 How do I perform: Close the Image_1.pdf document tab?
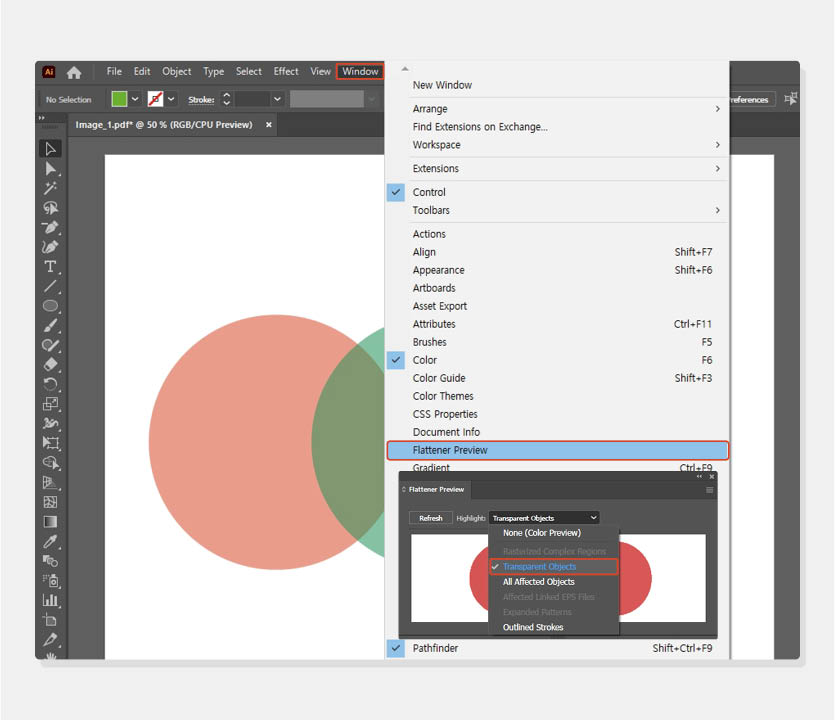[269, 125]
